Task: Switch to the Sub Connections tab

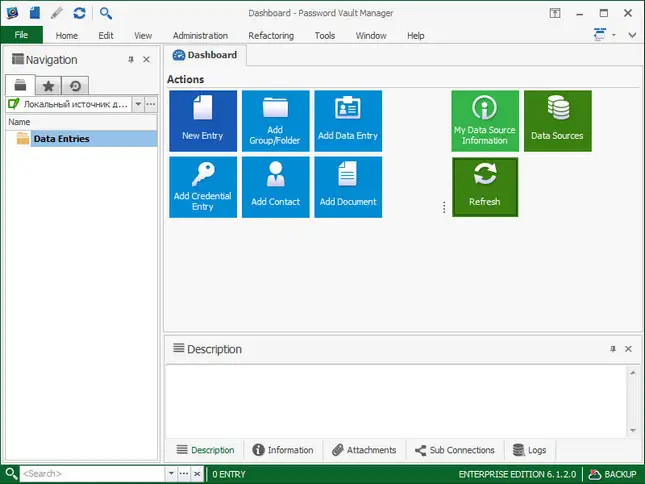Action: click(x=455, y=450)
